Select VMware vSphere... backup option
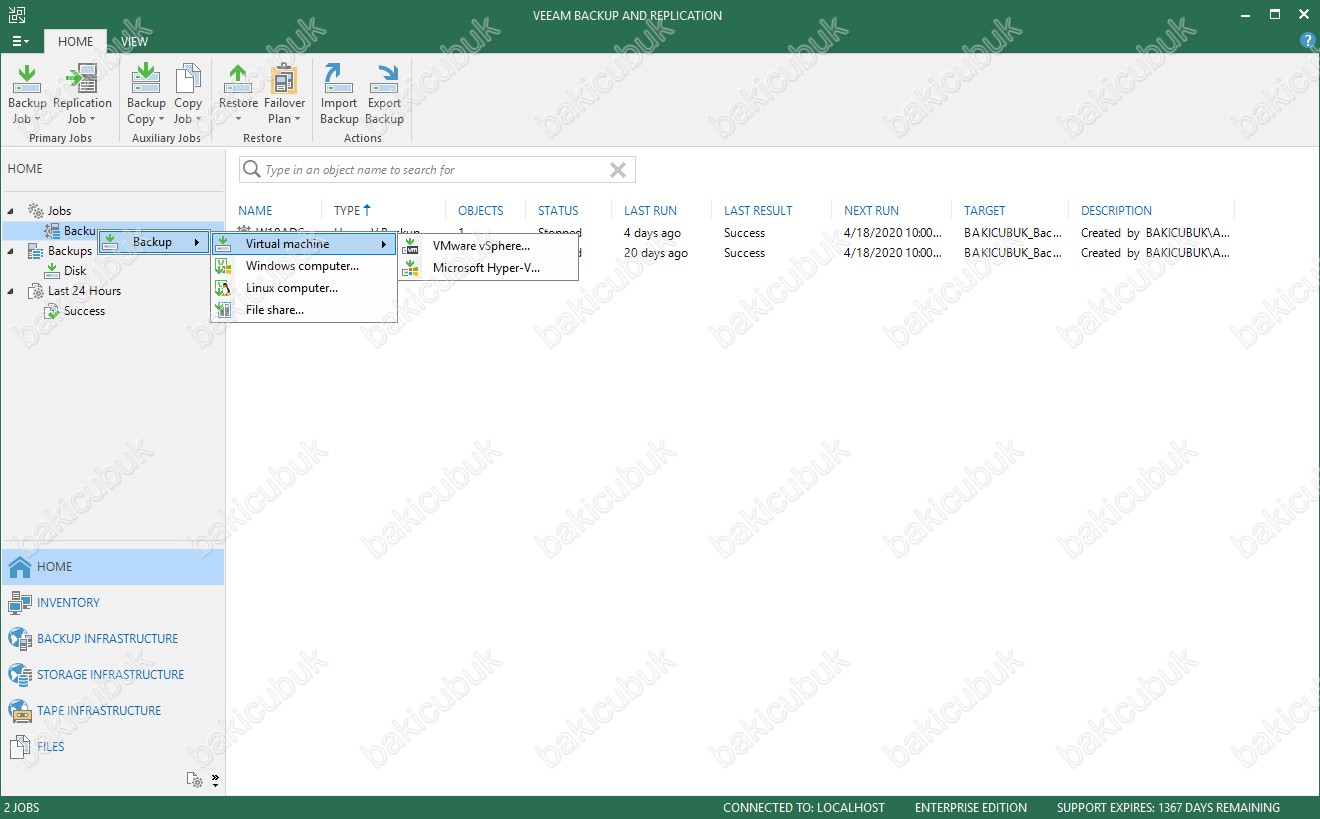Image resolution: width=1320 pixels, height=819 pixels. (x=488, y=245)
